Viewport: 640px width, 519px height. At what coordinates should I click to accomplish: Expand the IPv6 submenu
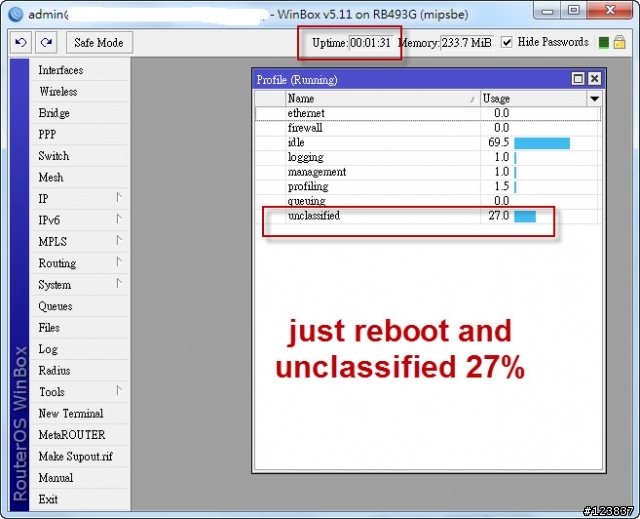[80, 220]
